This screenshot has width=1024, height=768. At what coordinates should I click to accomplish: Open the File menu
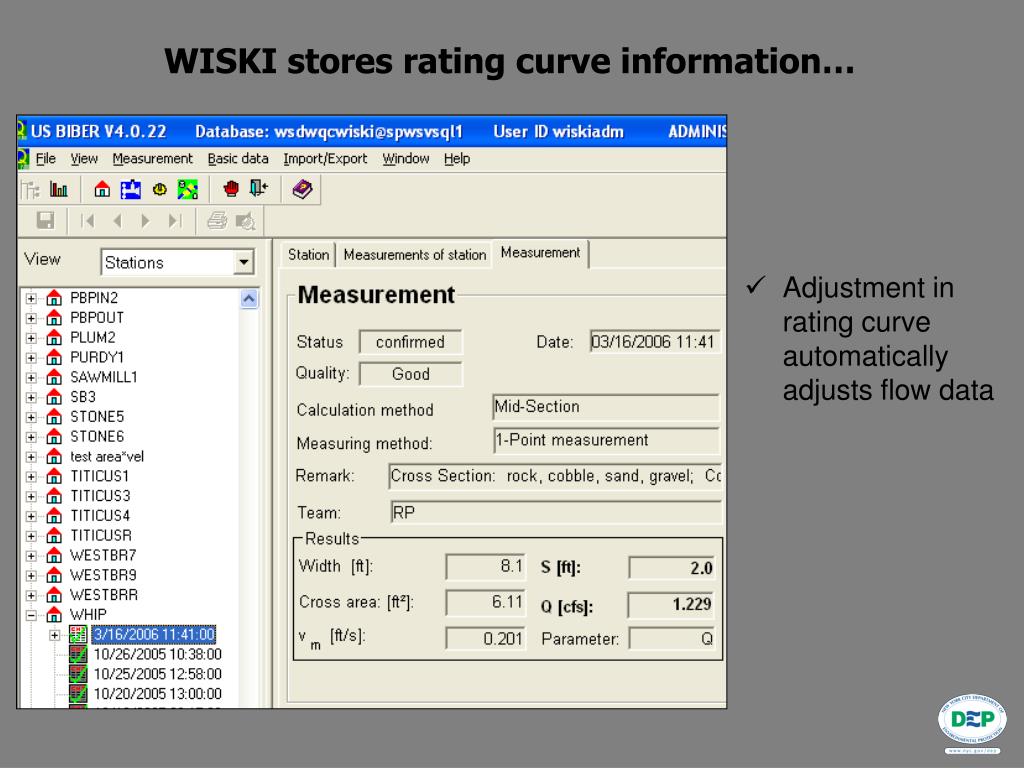click(46, 159)
